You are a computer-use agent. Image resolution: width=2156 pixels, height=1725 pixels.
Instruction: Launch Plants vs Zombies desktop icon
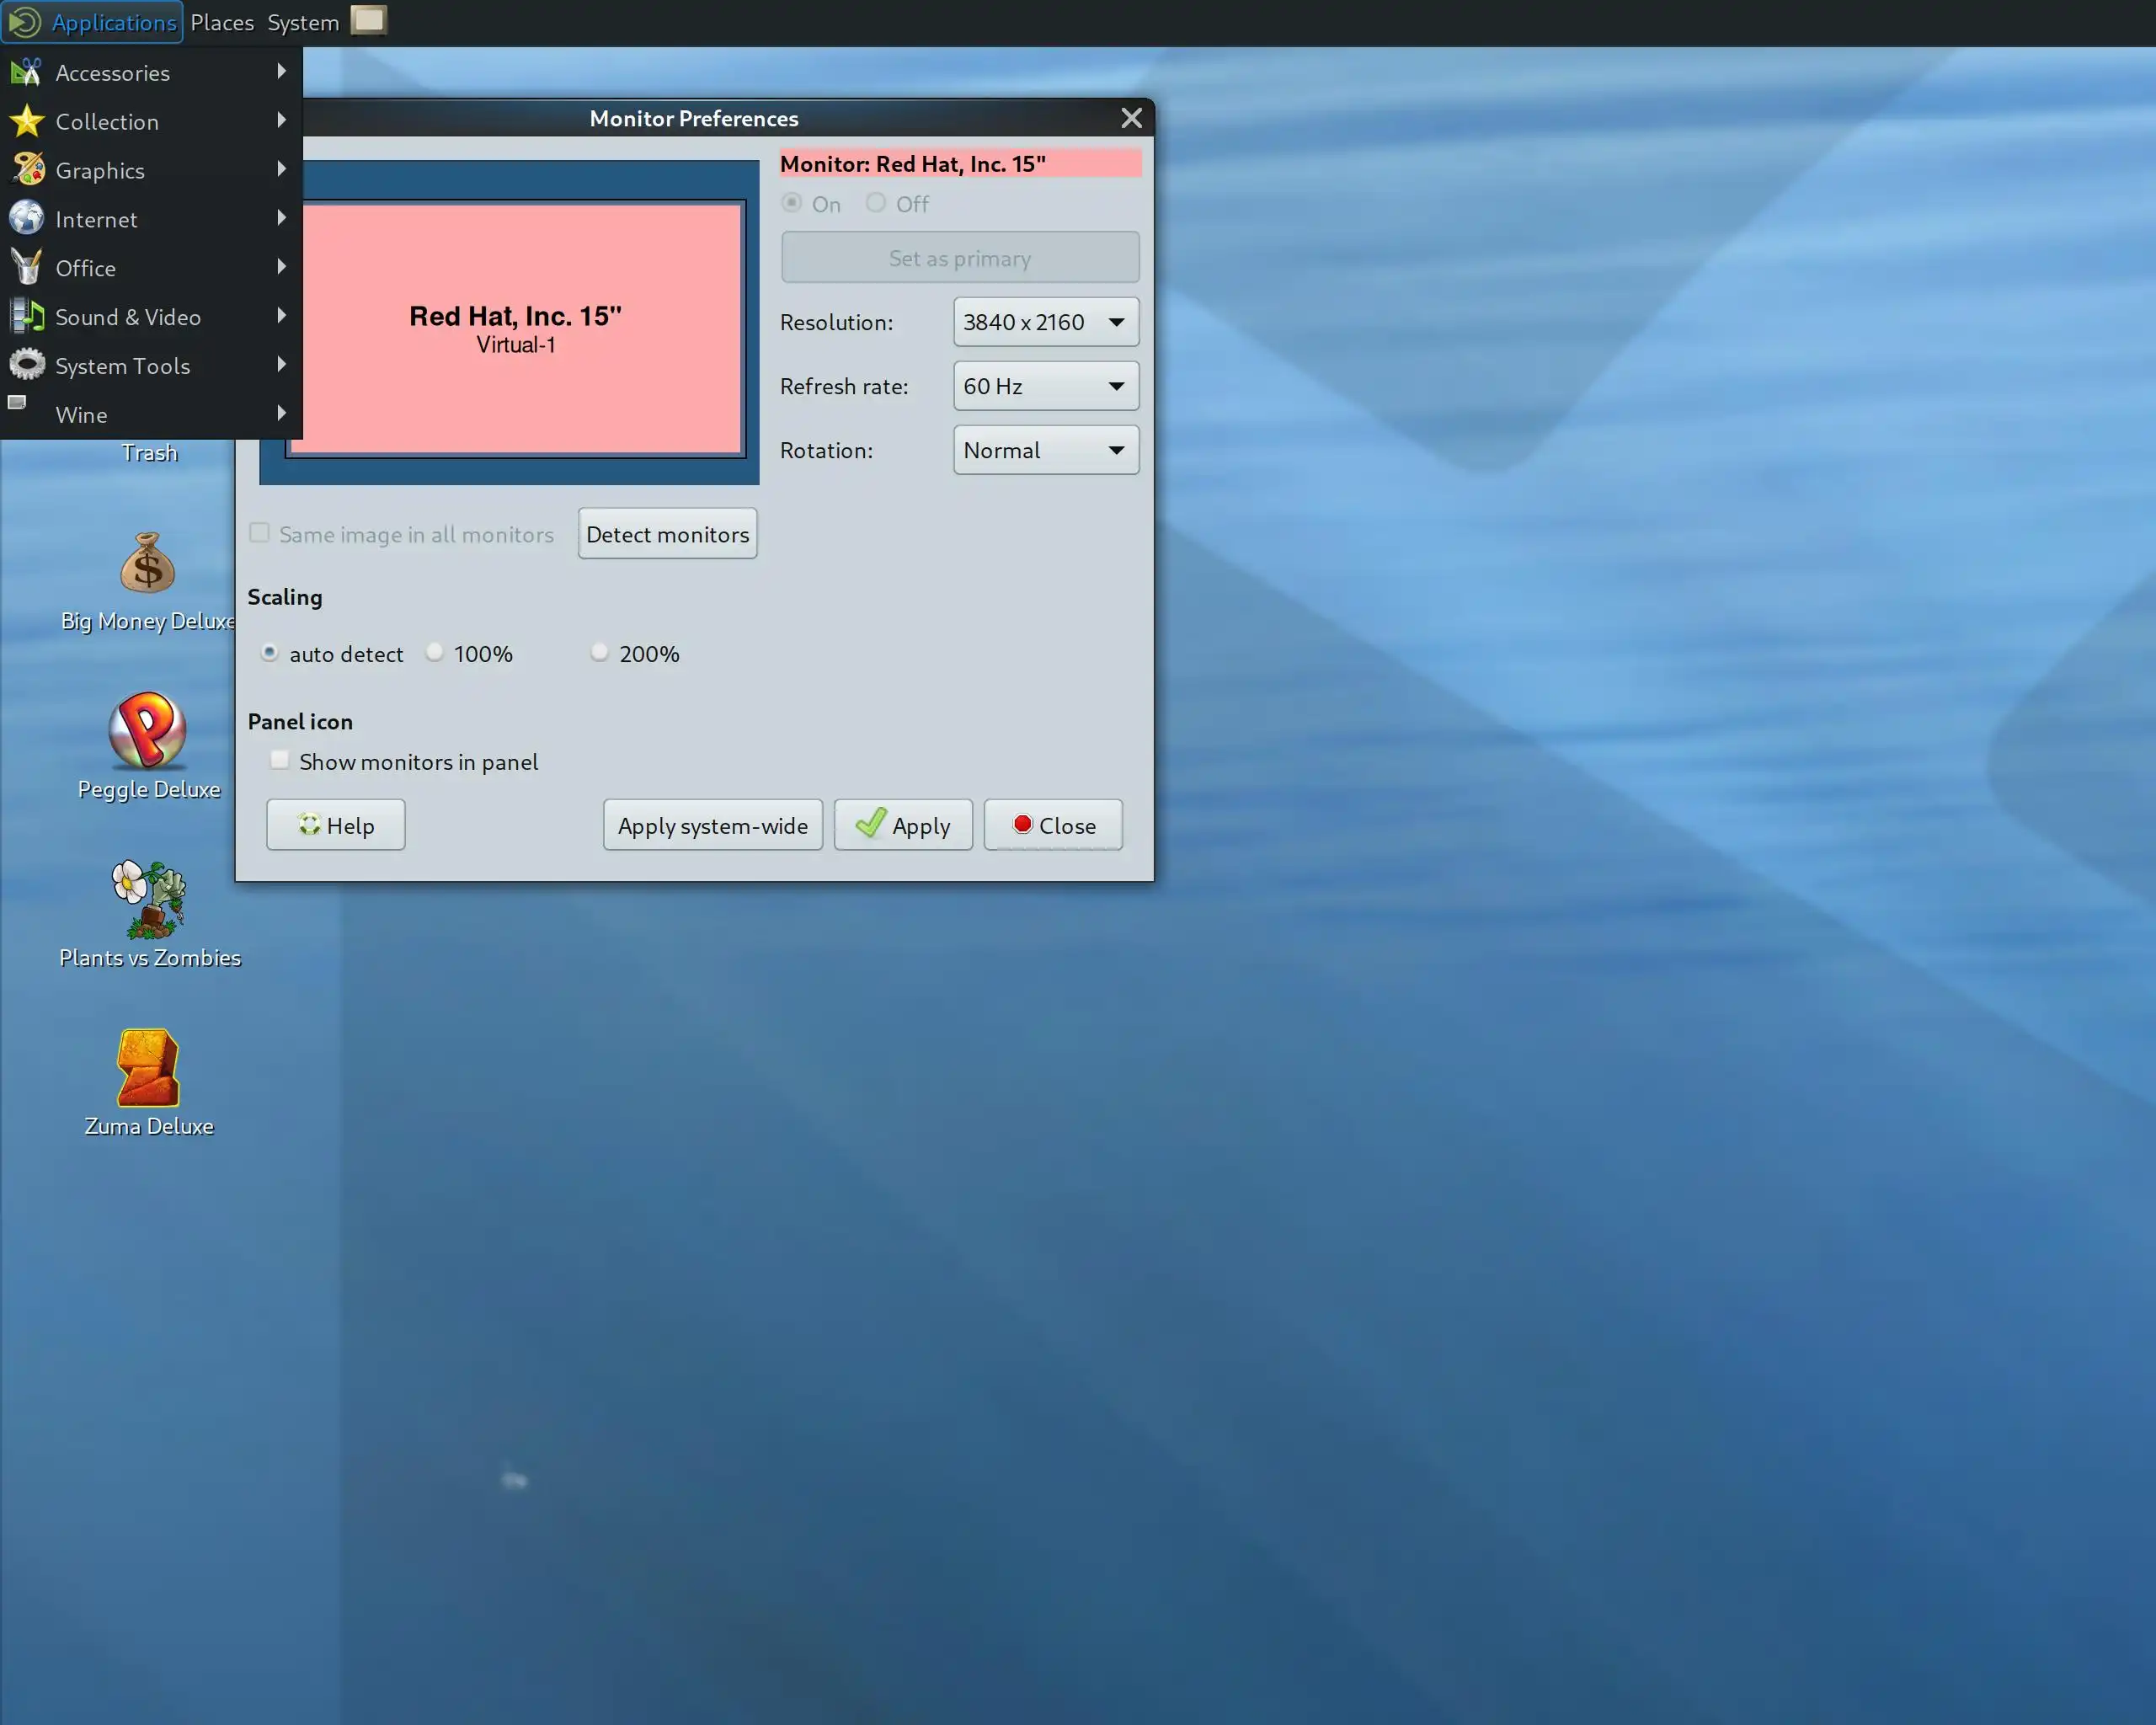(148, 898)
